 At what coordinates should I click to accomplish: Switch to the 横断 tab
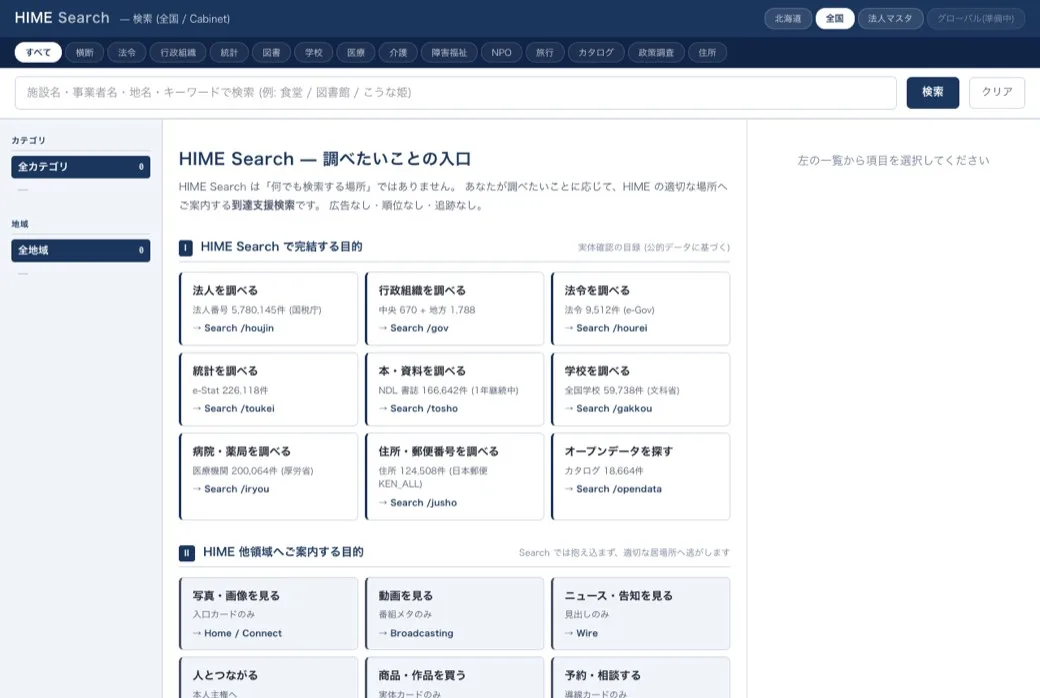pyautogui.click(x=85, y=52)
